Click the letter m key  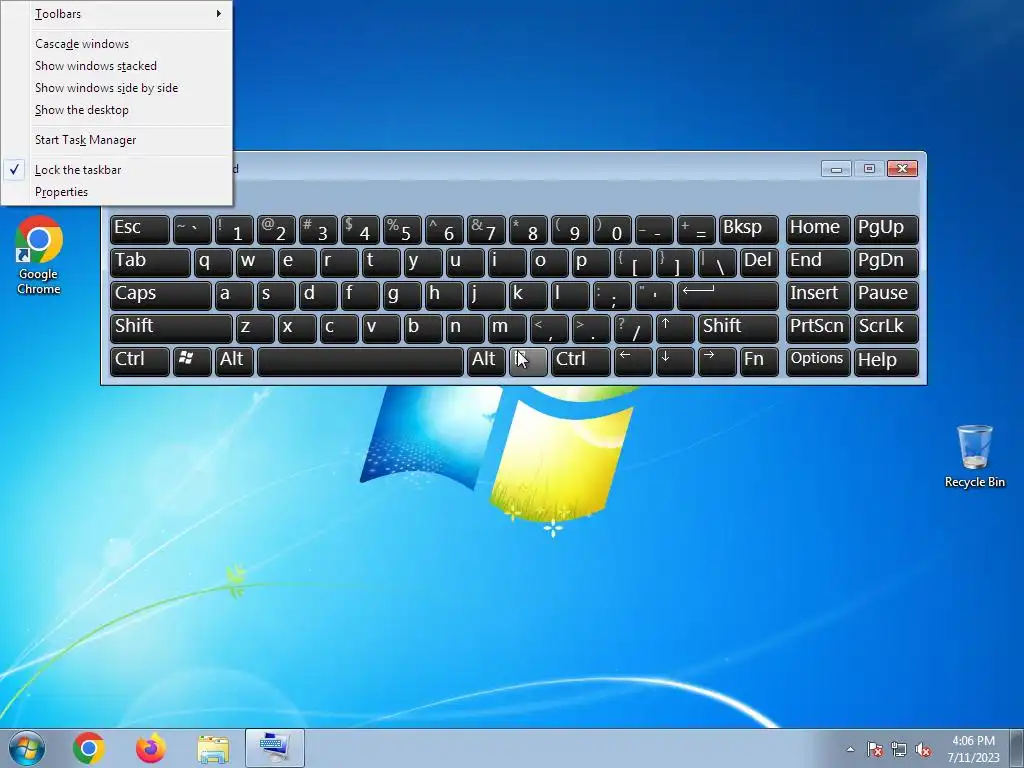tap(507, 328)
